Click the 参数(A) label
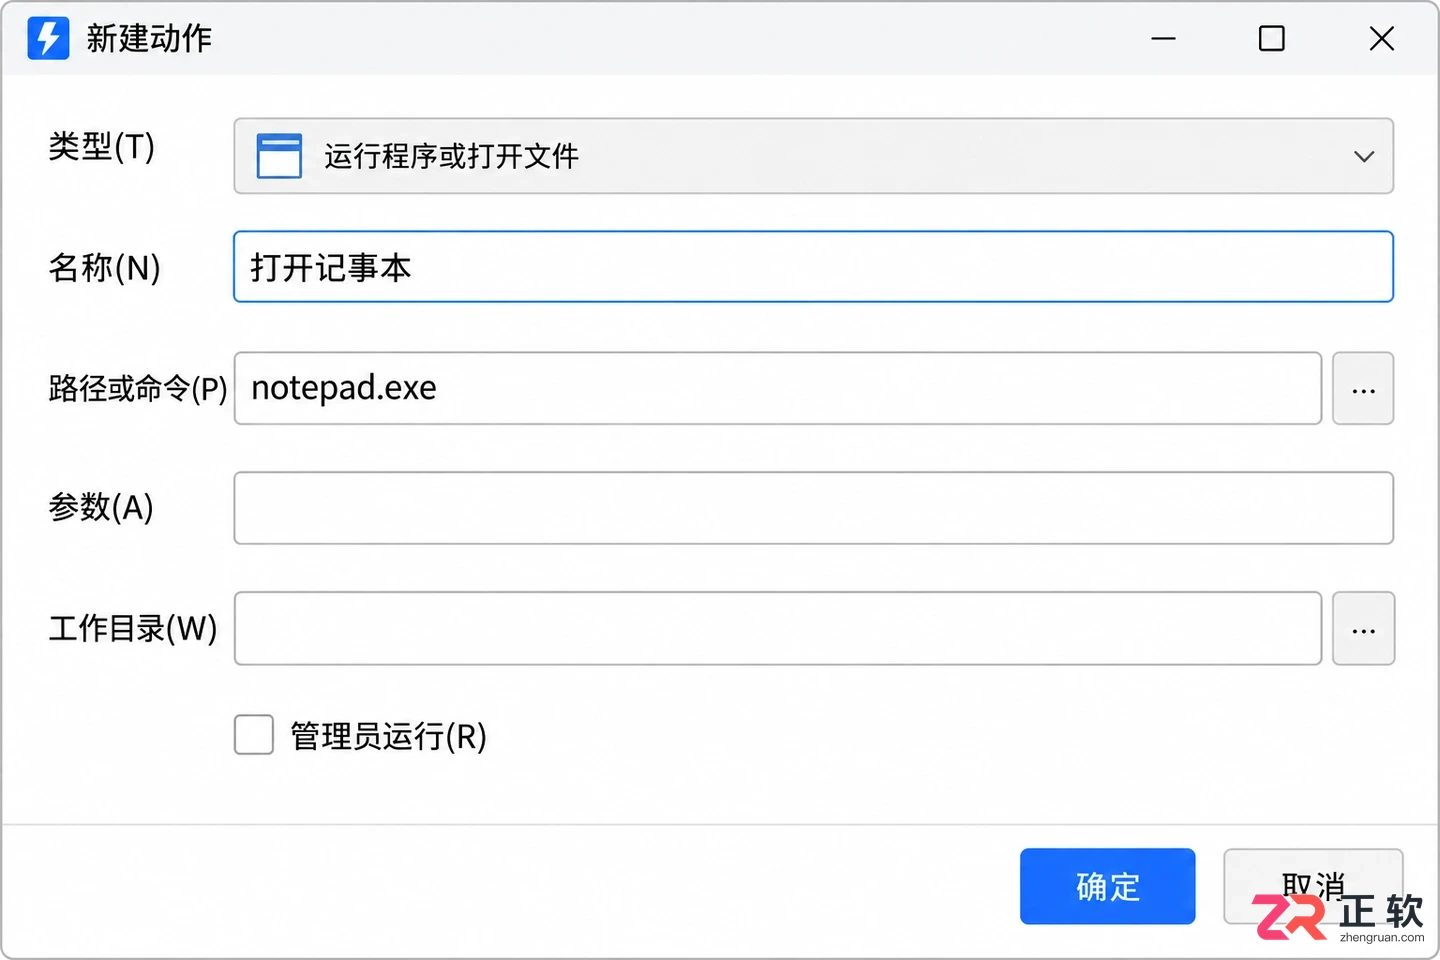The height and width of the screenshot is (960, 1440). click(101, 508)
